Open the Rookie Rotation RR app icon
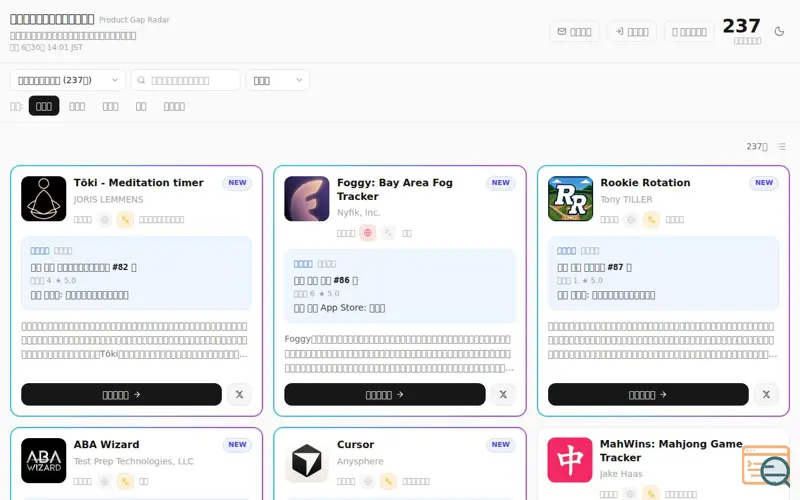The image size is (800, 500). click(x=570, y=198)
